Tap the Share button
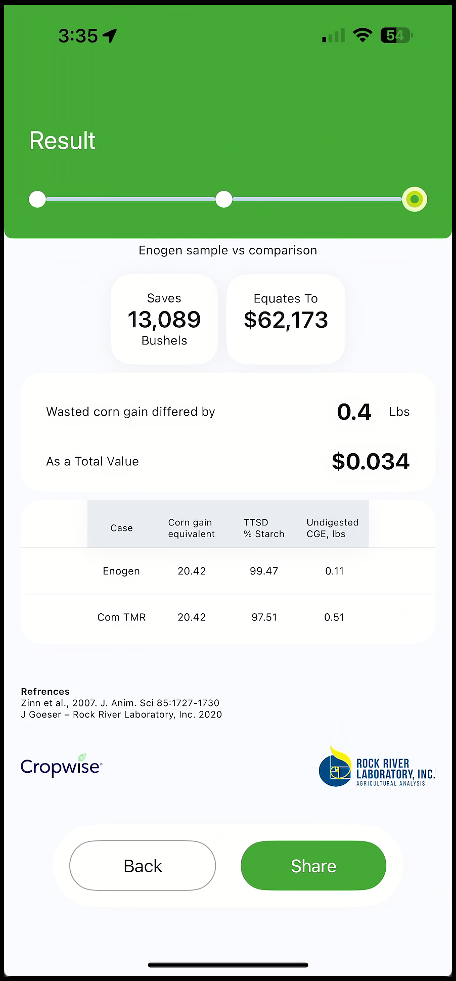The width and height of the screenshot is (456, 981). pyautogui.click(x=313, y=866)
